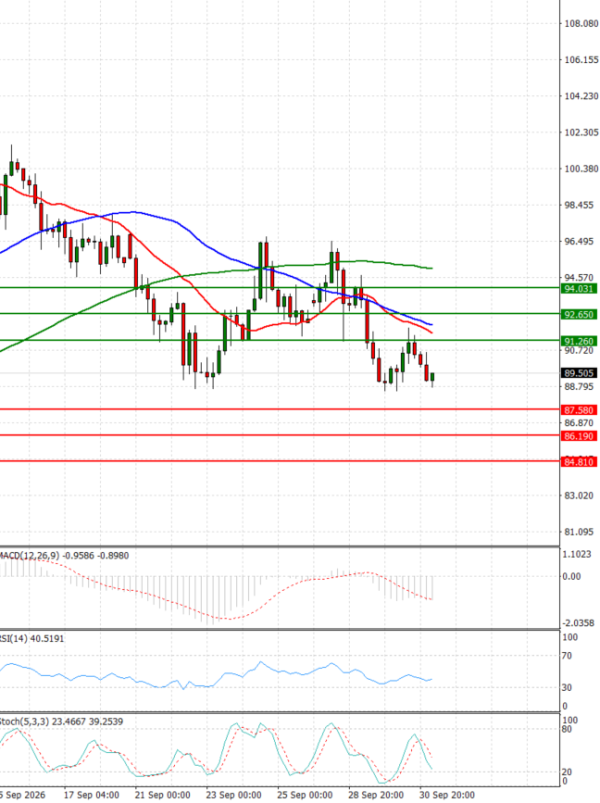Select the green resistance label 92.650
Image resolution: width=600 pixels, height=803 pixels.
click(579, 314)
